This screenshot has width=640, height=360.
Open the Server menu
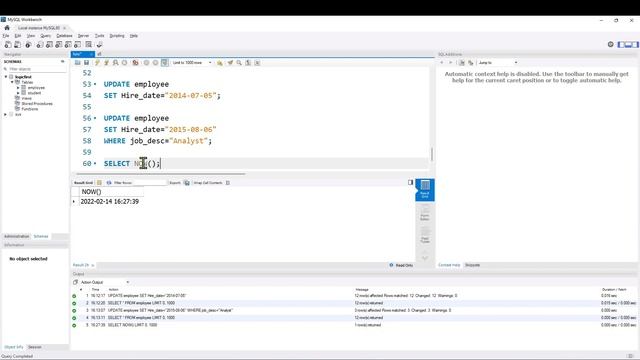(83, 36)
